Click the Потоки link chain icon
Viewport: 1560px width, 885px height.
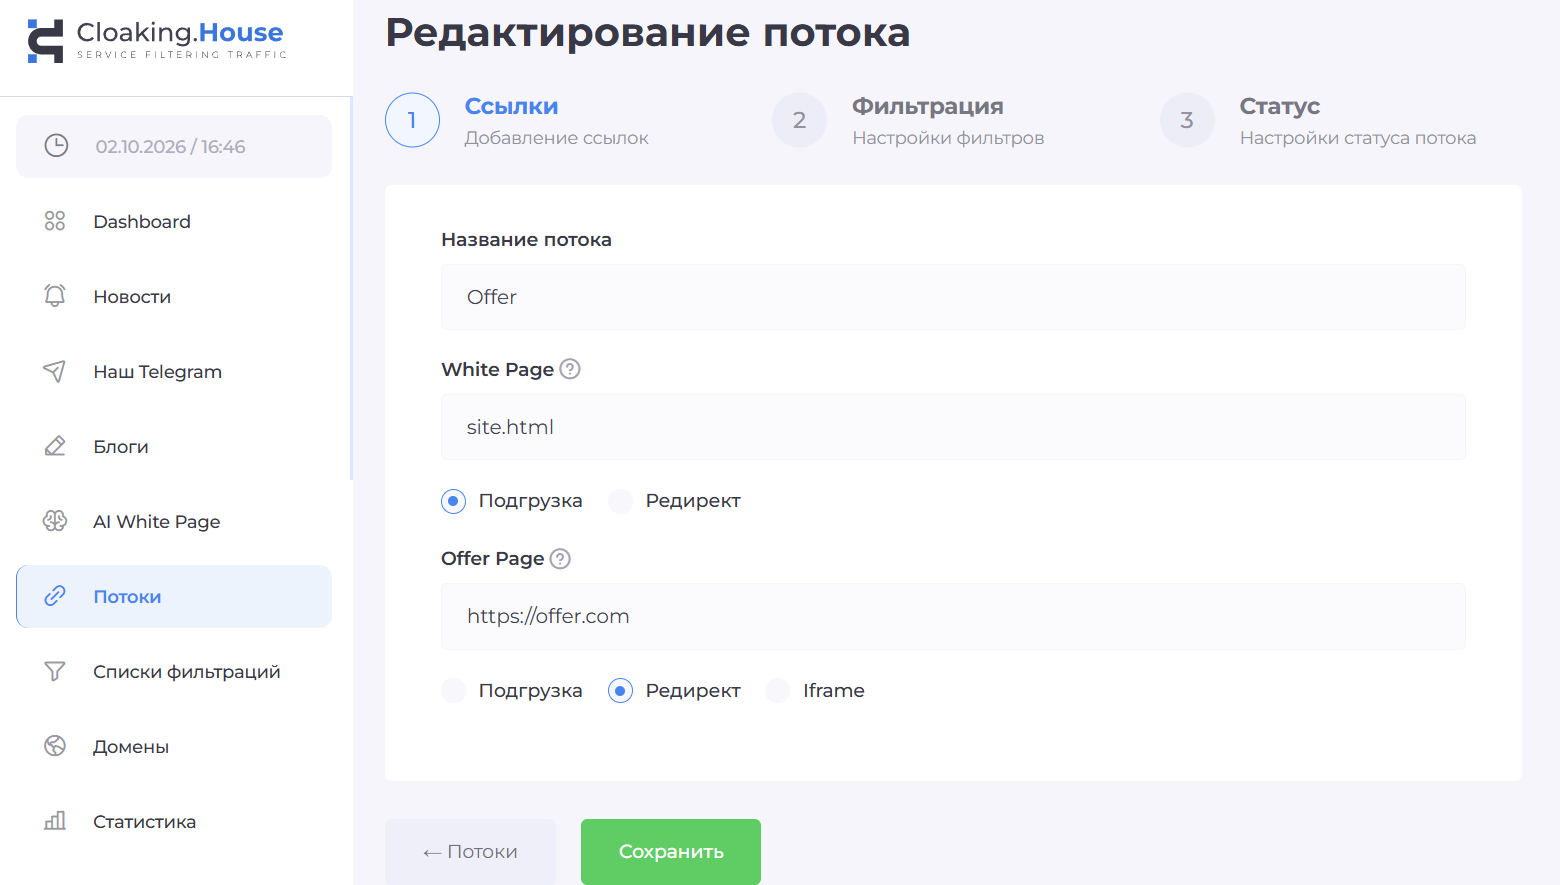coord(55,596)
